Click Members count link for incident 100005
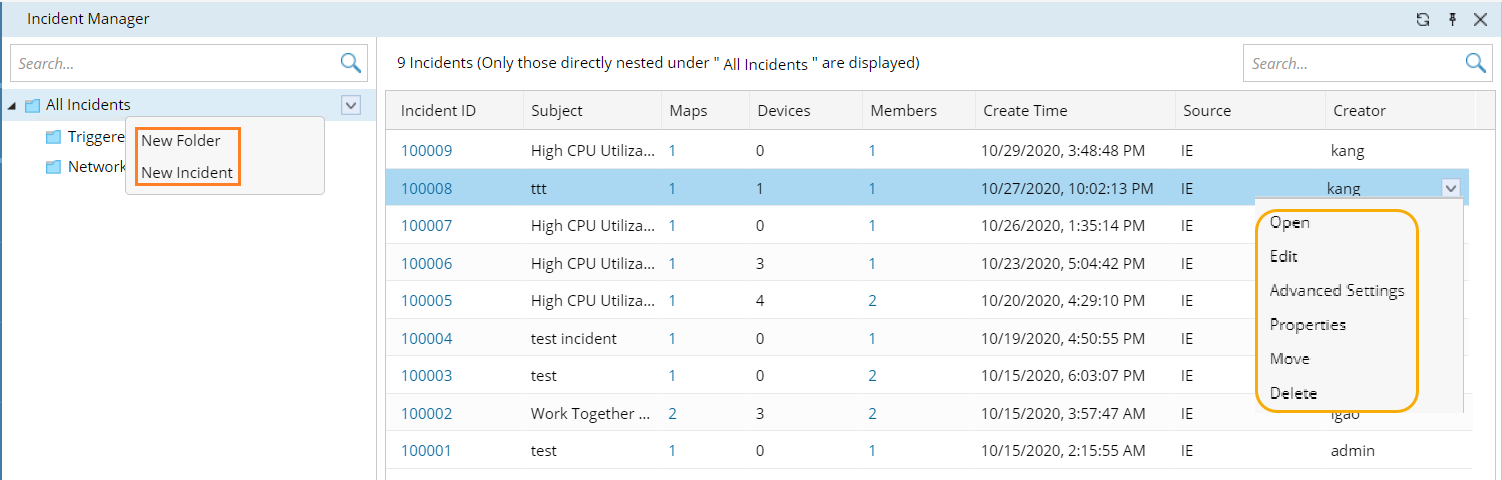The height and width of the screenshot is (480, 1502). click(872, 301)
